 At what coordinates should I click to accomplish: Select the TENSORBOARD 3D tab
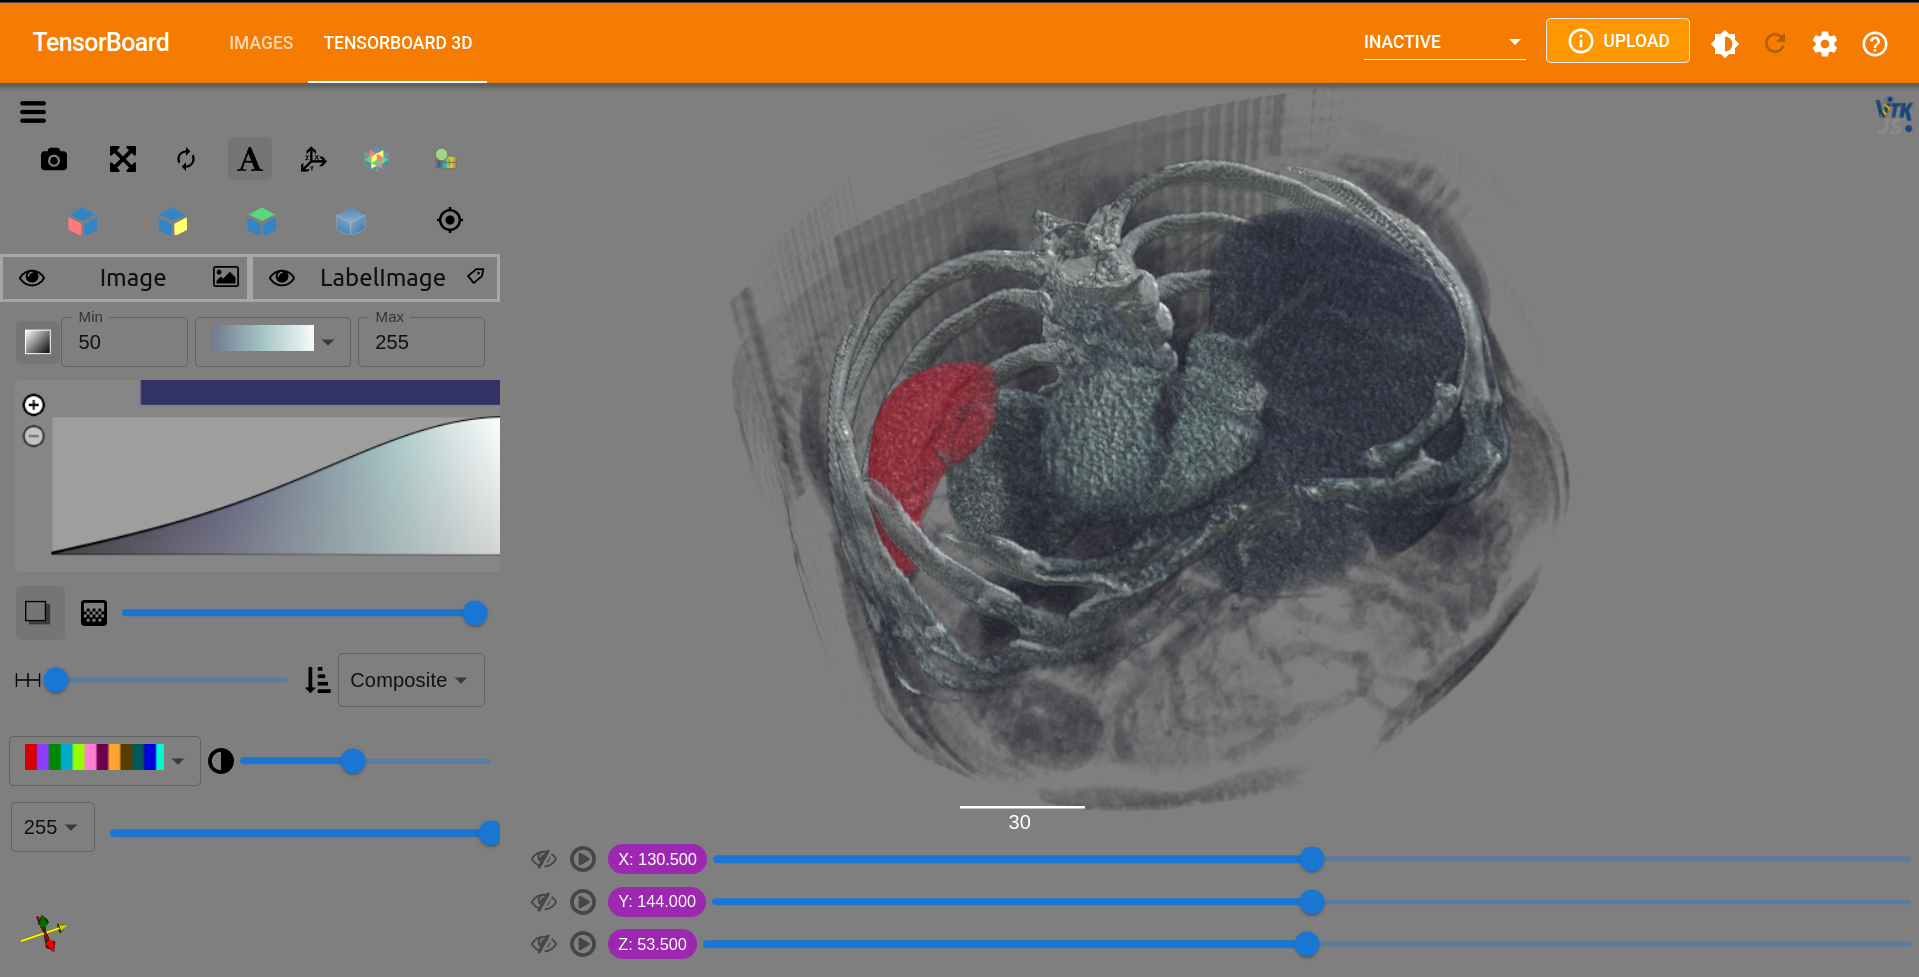pyautogui.click(x=397, y=43)
